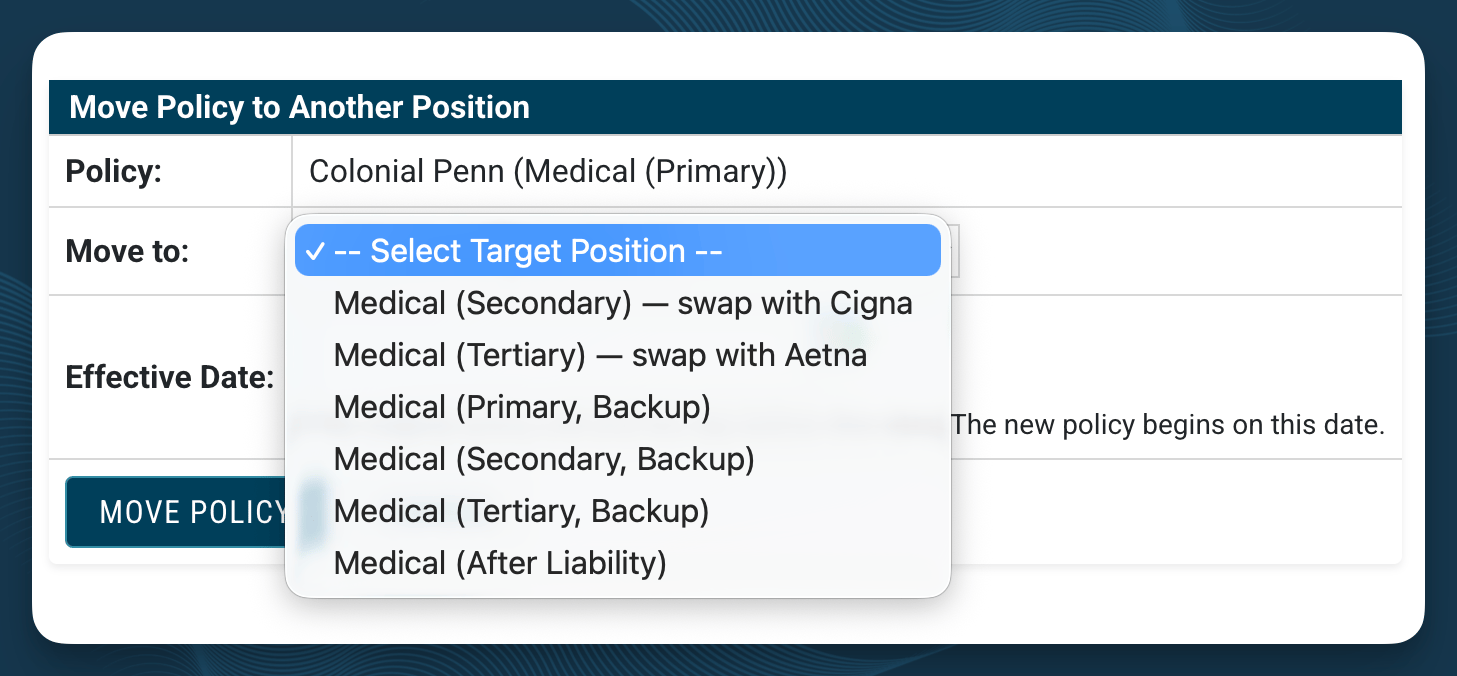Click the Effective Date: field label
Screen dimensions: 1457x676
(169, 377)
